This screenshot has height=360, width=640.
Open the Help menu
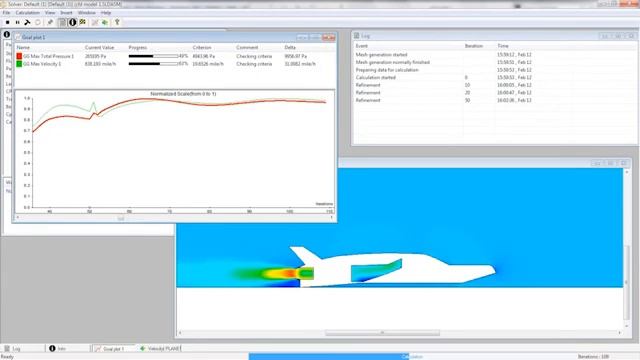(x=106, y=13)
